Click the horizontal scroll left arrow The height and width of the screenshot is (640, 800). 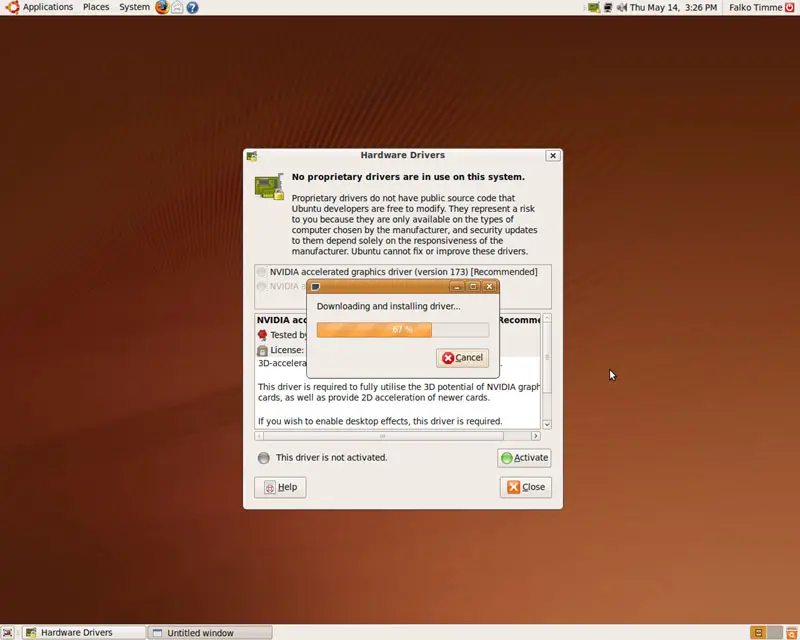[x=259, y=436]
